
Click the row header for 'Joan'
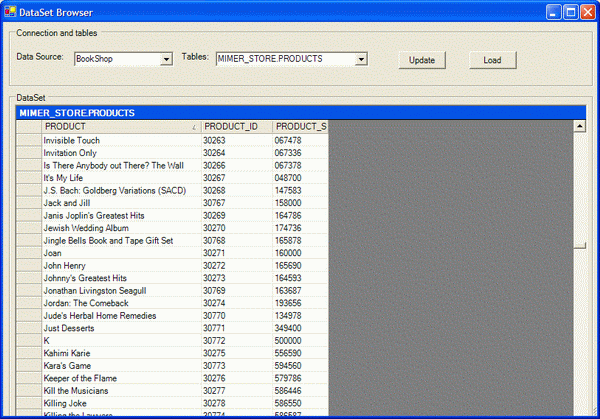pos(29,253)
